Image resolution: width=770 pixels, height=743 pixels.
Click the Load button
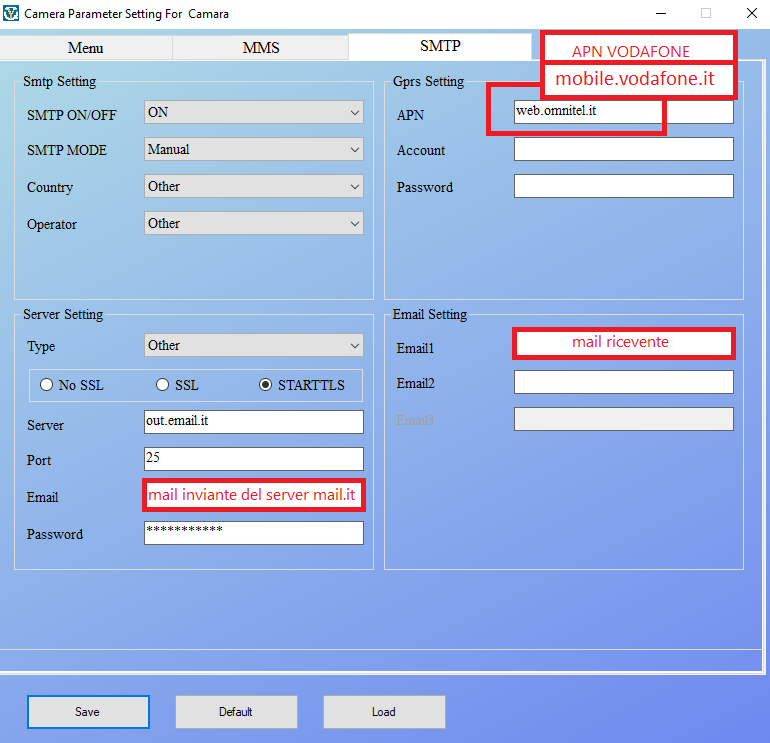coord(384,712)
